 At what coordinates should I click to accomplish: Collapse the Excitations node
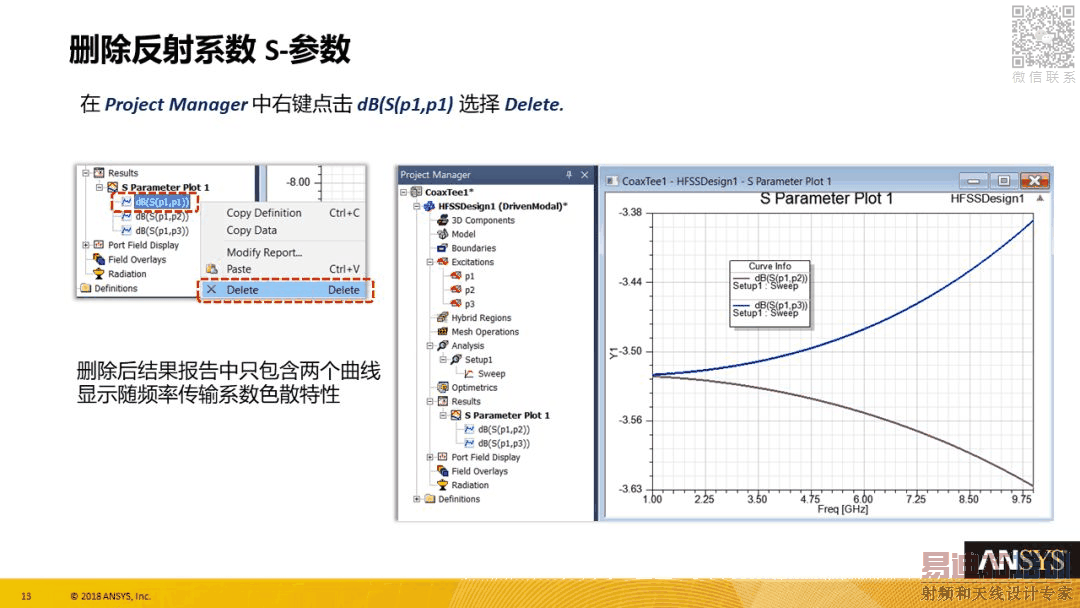pos(430,262)
